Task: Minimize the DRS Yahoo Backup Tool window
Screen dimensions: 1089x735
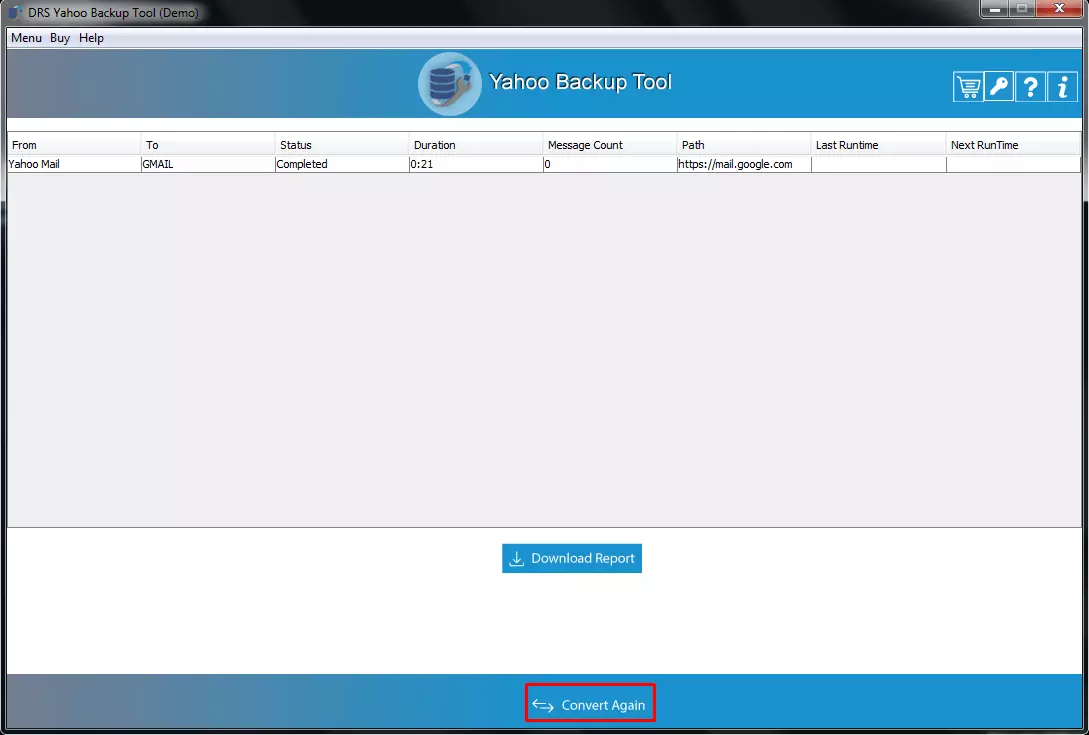Action: 995,9
